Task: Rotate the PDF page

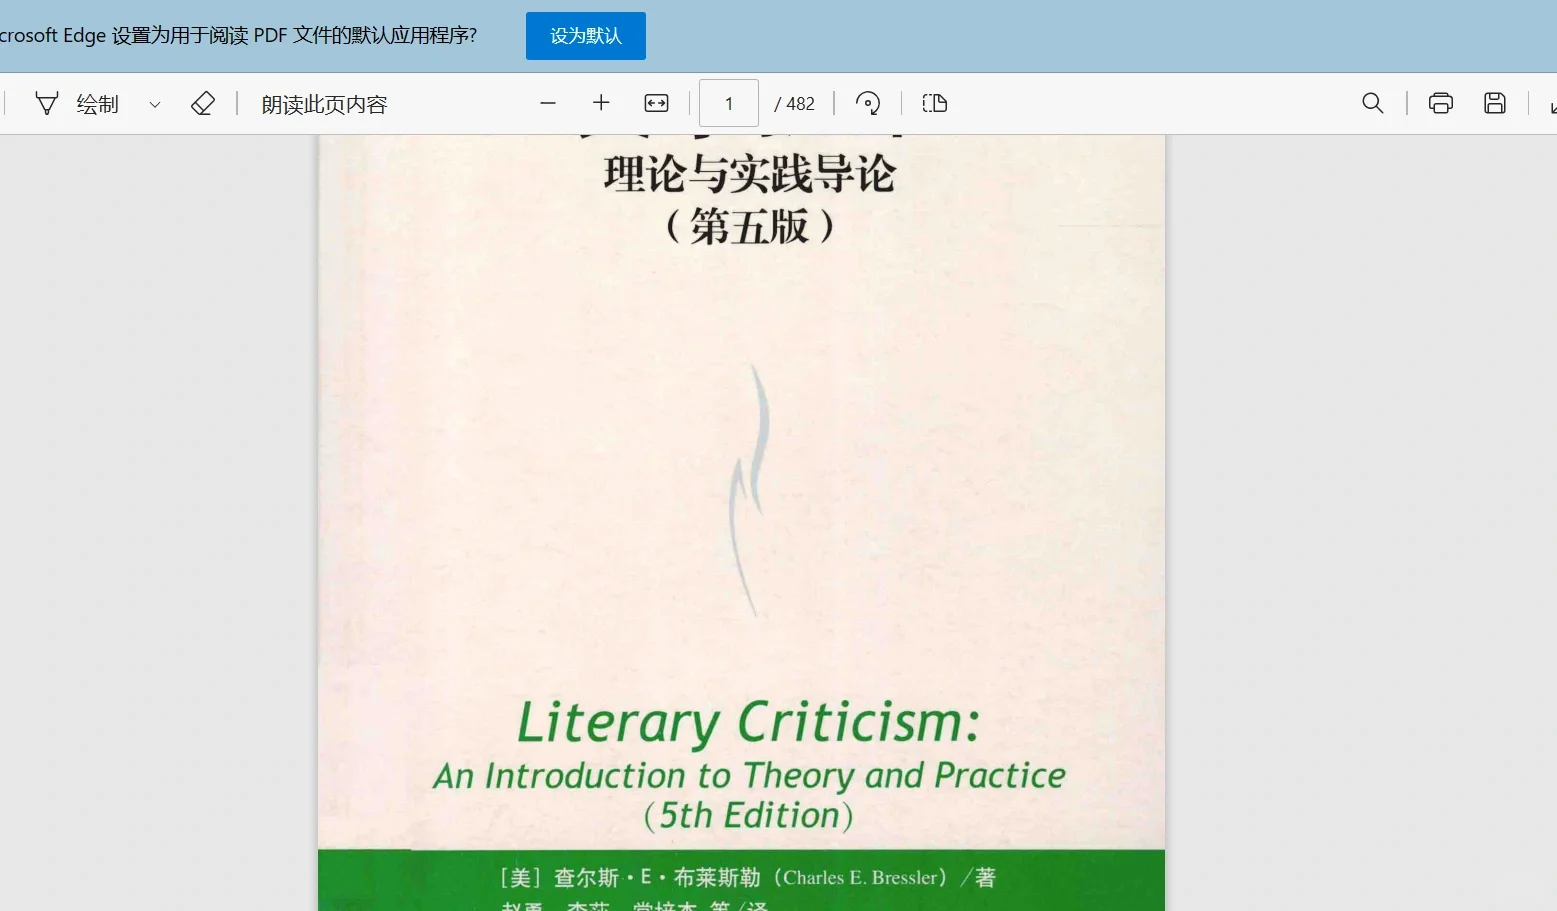Action: pos(868,103)
